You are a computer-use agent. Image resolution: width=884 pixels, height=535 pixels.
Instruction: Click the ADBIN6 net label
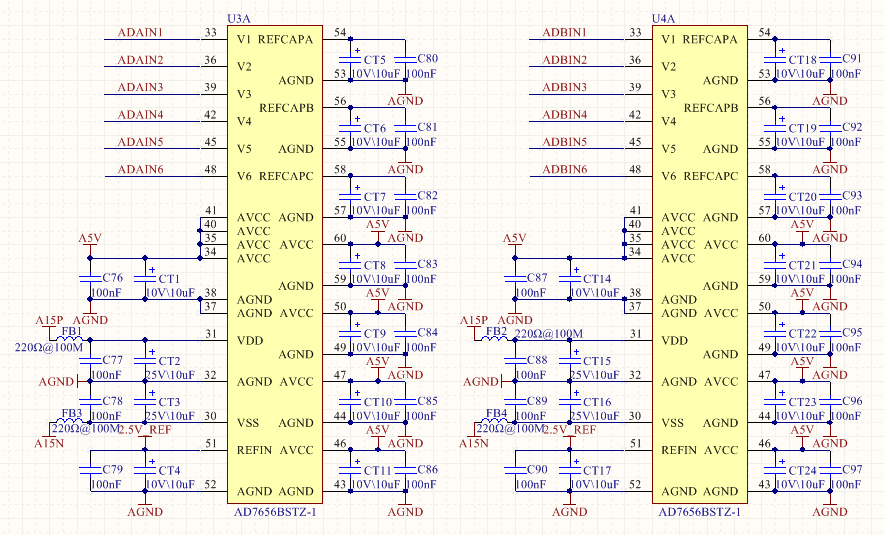(x=564, y=169)
